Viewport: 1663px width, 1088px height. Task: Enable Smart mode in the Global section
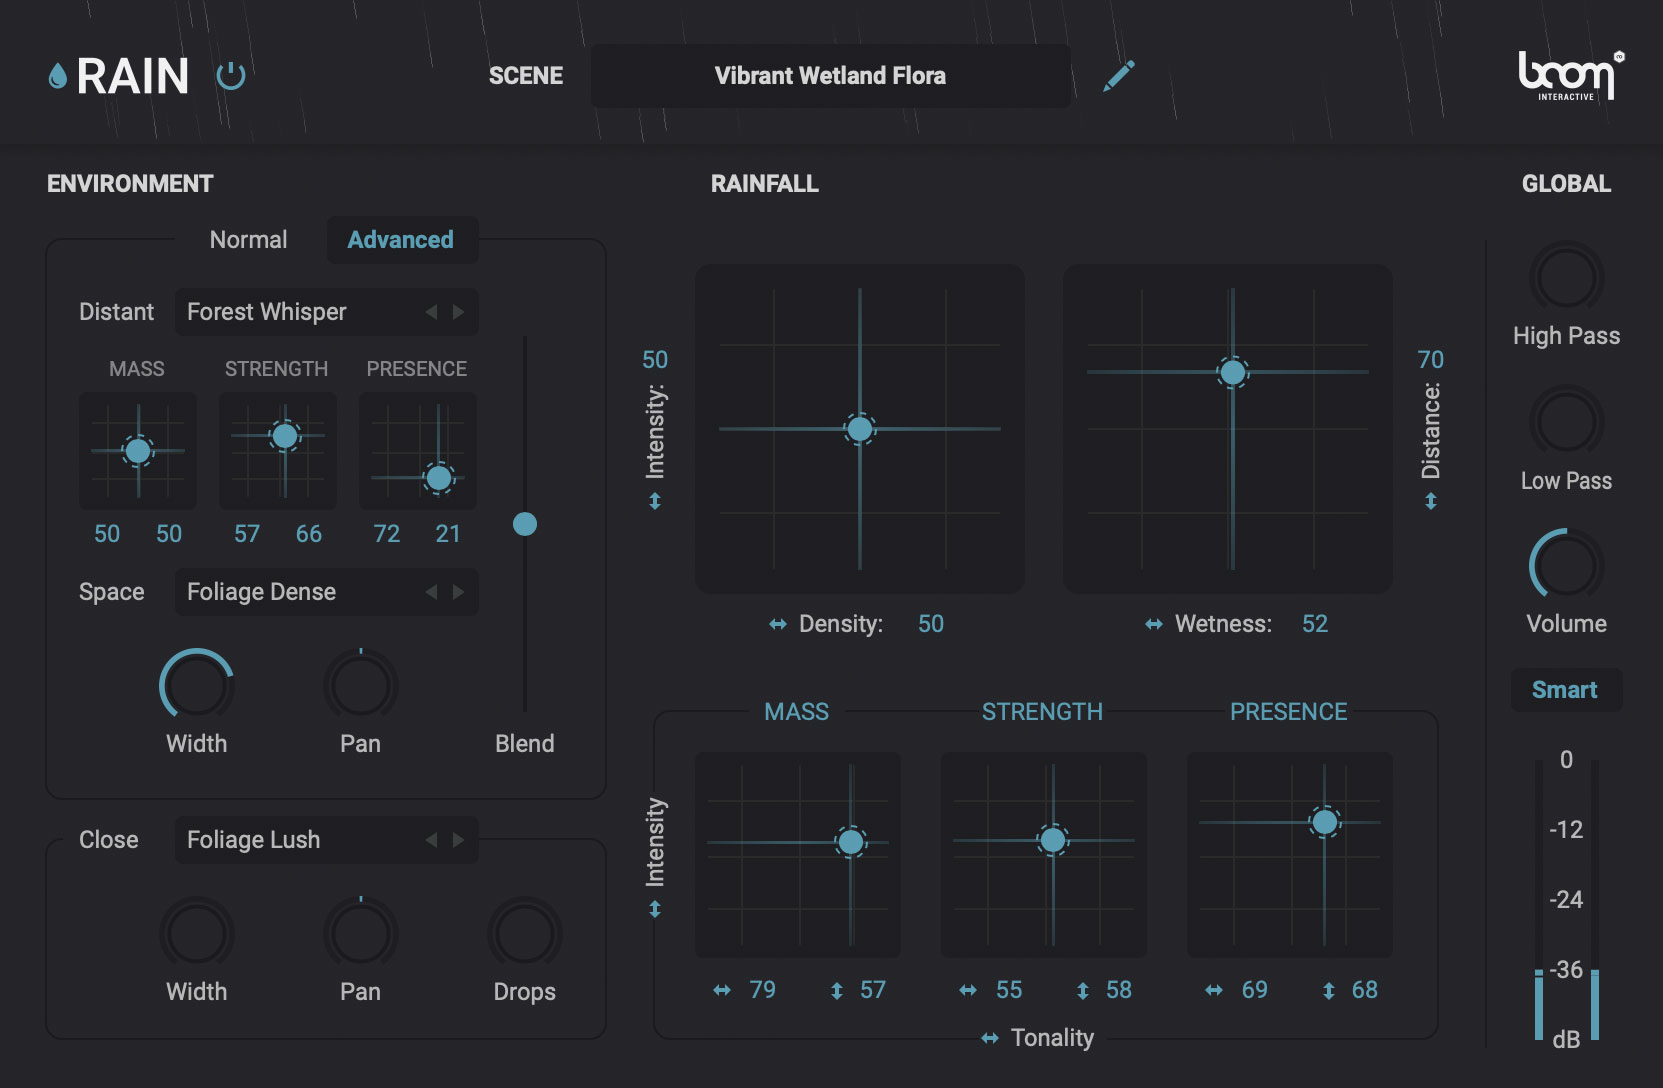pos(1566,689)
